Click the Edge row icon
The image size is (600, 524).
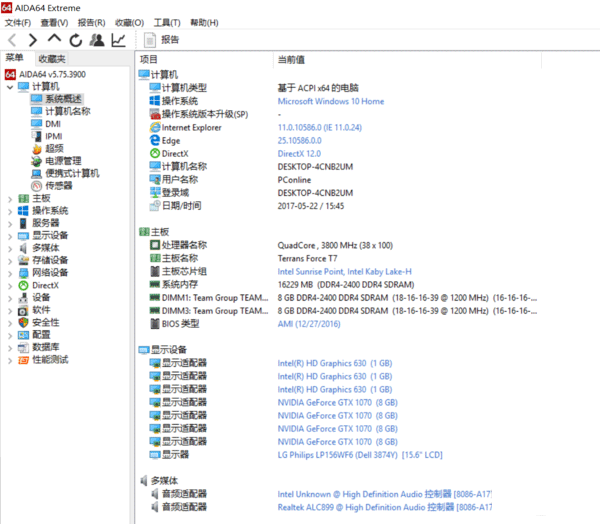coord(155,140)
